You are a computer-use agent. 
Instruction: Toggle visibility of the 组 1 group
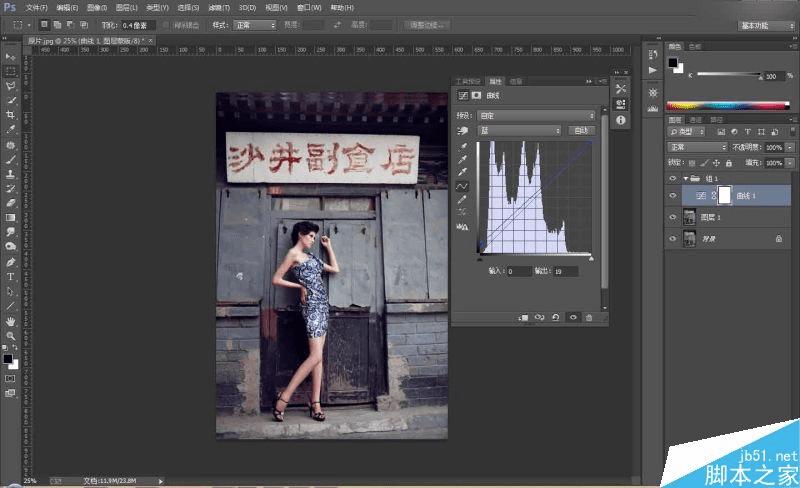pyautogui.click(x=673, y=180)
